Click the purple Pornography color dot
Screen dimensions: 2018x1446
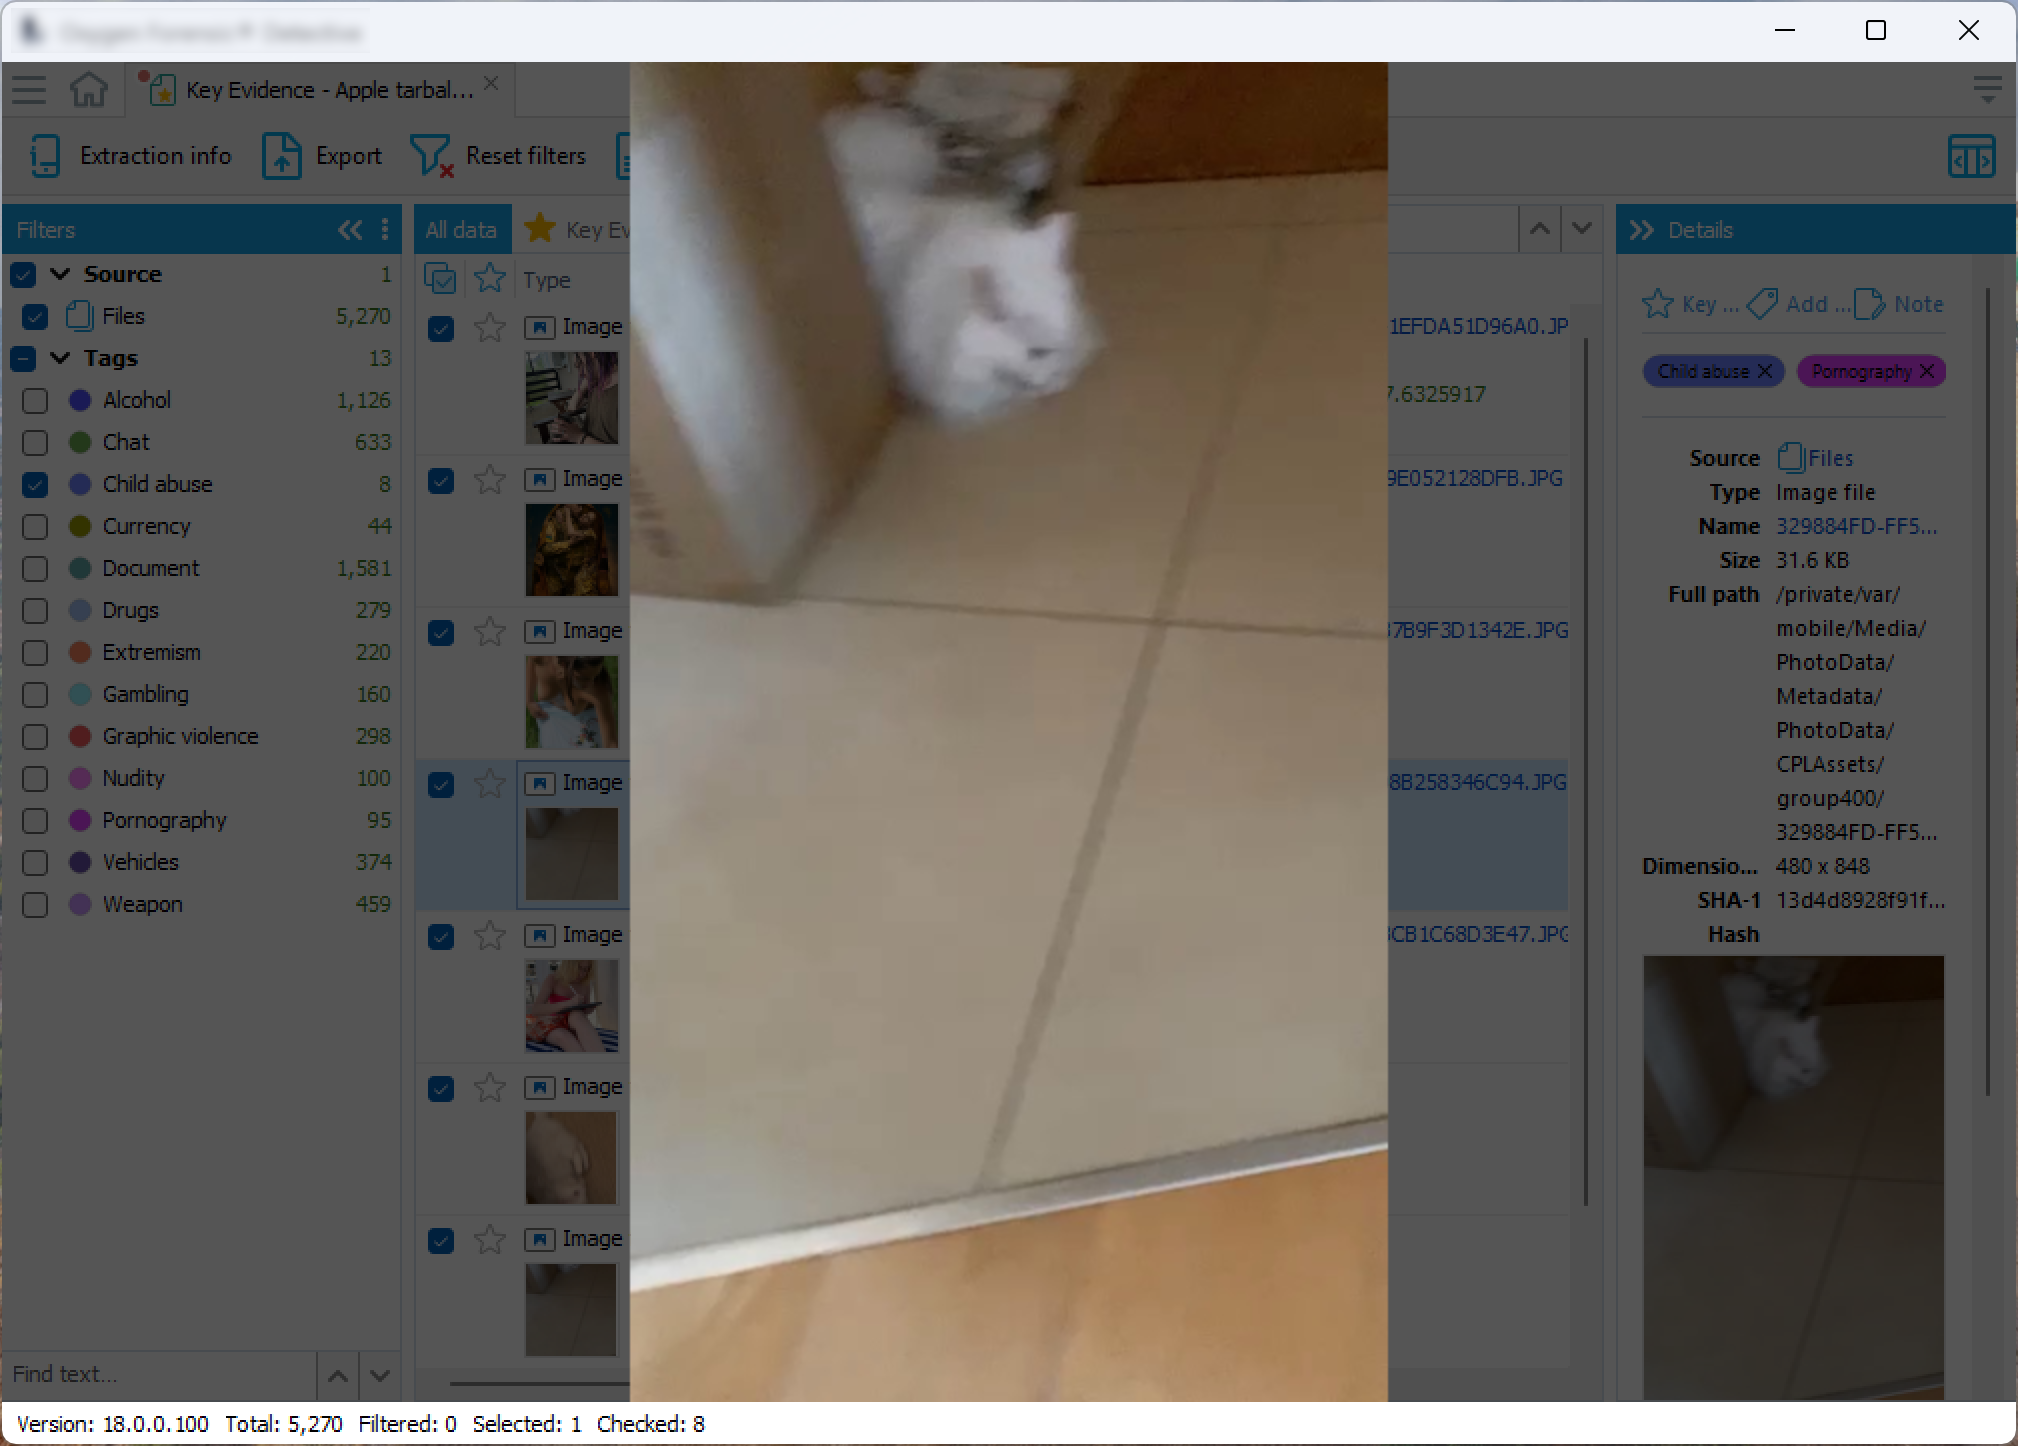tap(80, 821)
